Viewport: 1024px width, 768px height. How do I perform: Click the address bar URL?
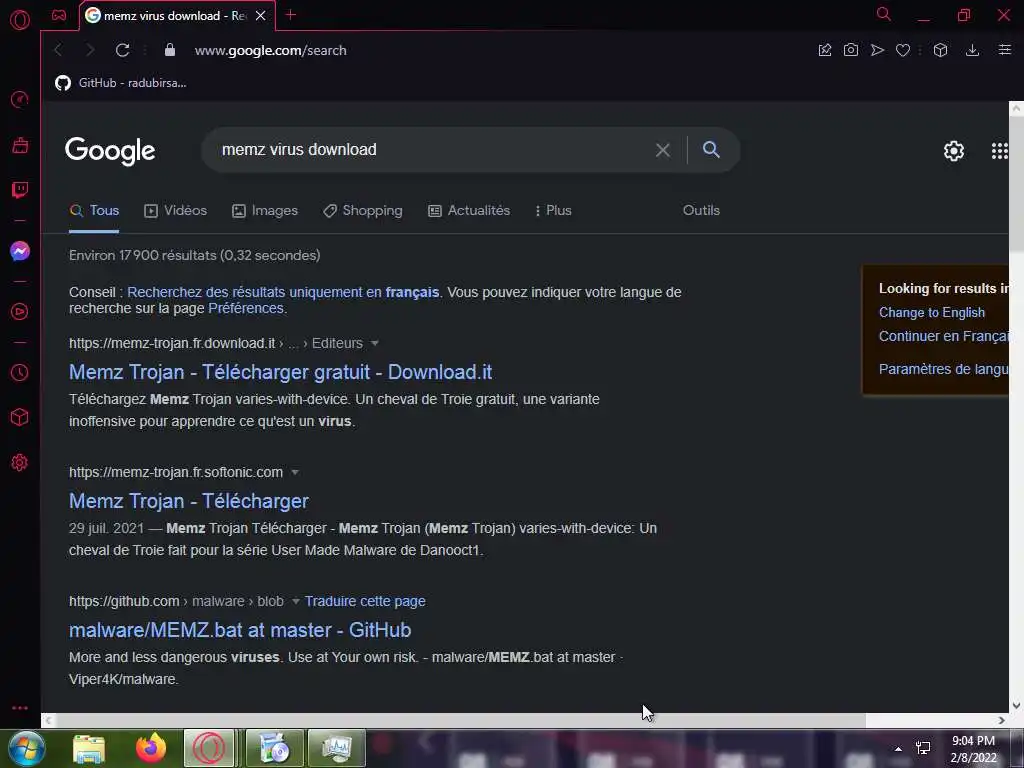tap(270, 50)
